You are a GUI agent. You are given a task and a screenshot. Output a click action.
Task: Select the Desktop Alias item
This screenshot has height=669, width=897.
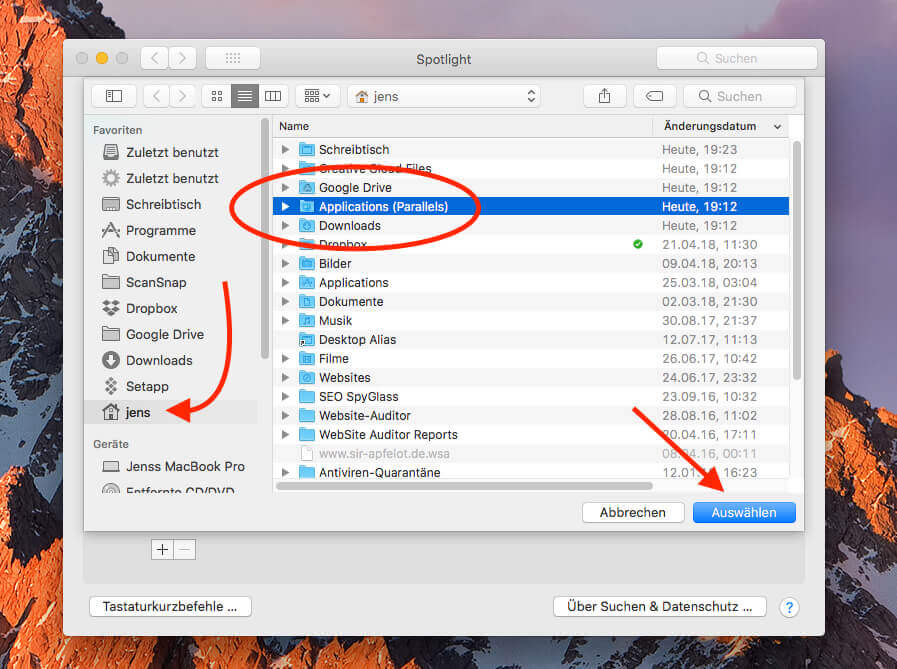[531, 339]
